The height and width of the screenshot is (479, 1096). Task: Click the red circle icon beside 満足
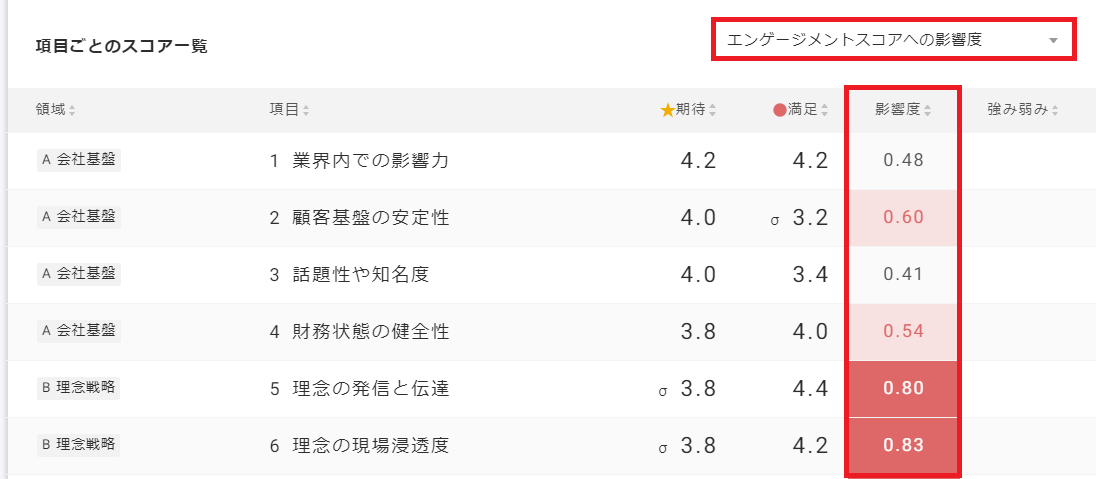point(780,110)
